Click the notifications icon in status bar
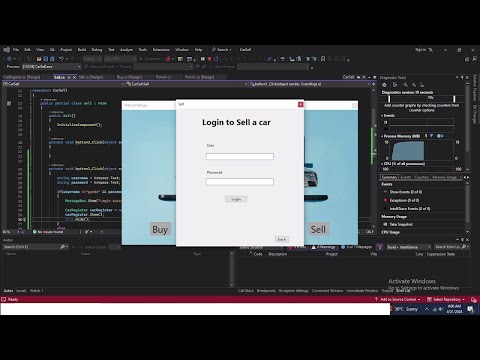Viewport: 480px width, 360px height. pos(474,299)
